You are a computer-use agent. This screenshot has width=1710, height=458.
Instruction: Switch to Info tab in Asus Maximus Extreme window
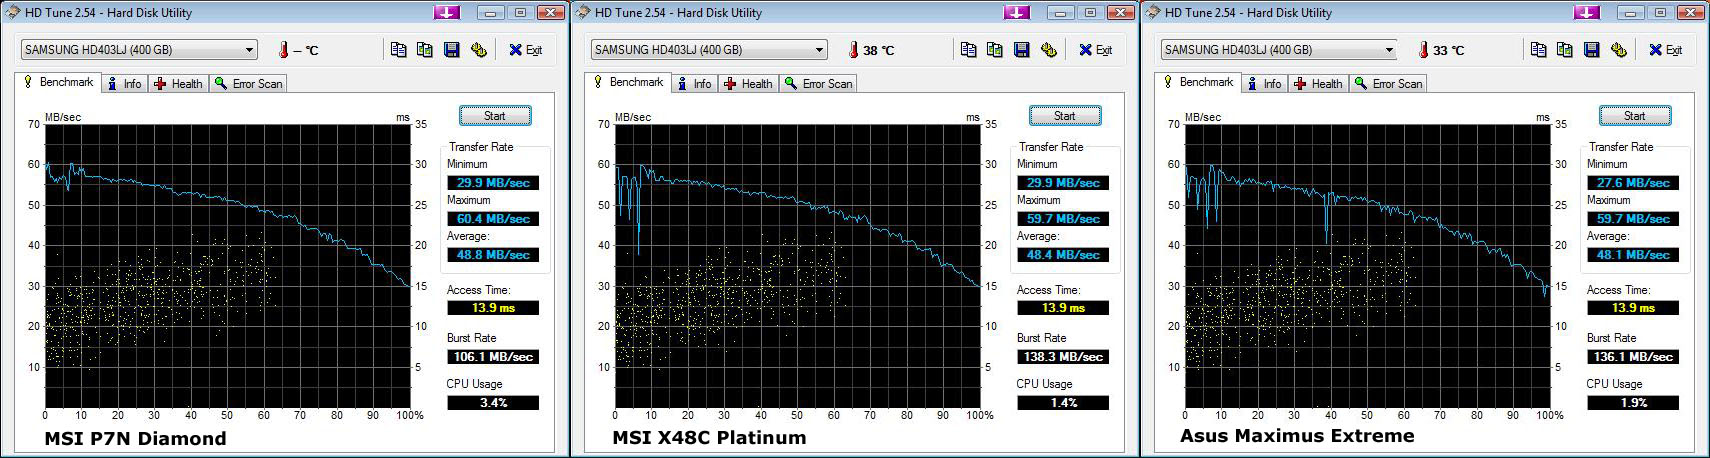pyautogui.click(x=1265, y=84)
